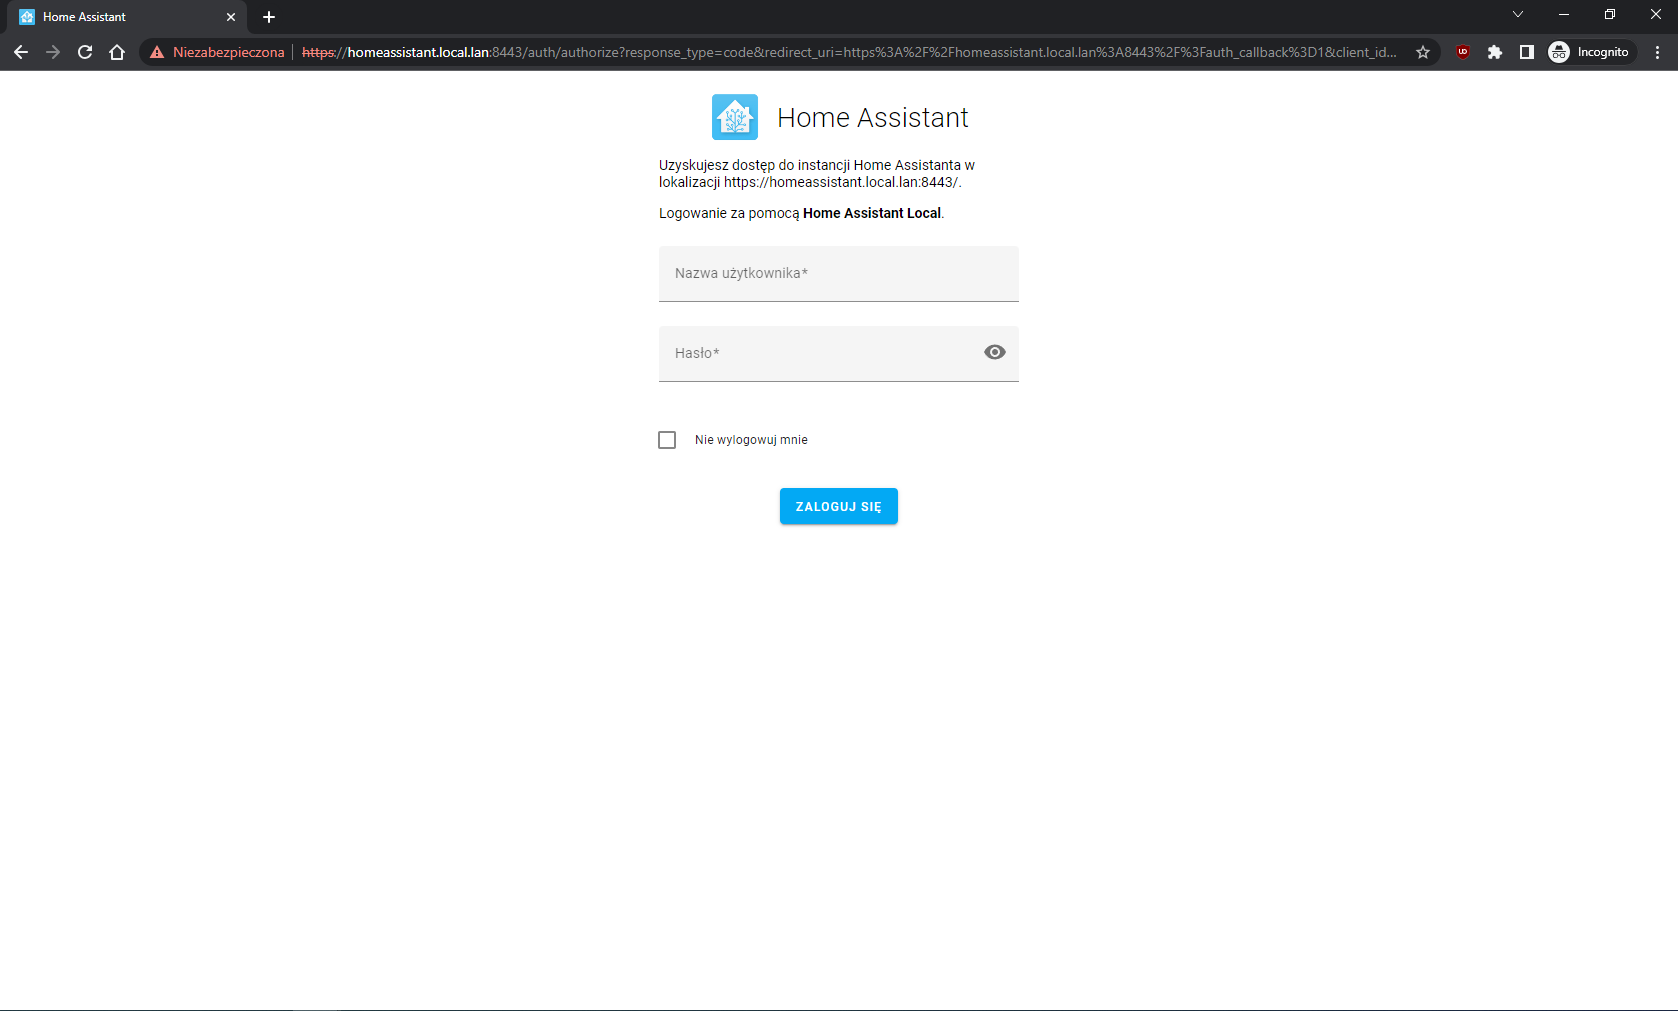Focus the Nazwa użytkownika field

click(x=839, y=274)
